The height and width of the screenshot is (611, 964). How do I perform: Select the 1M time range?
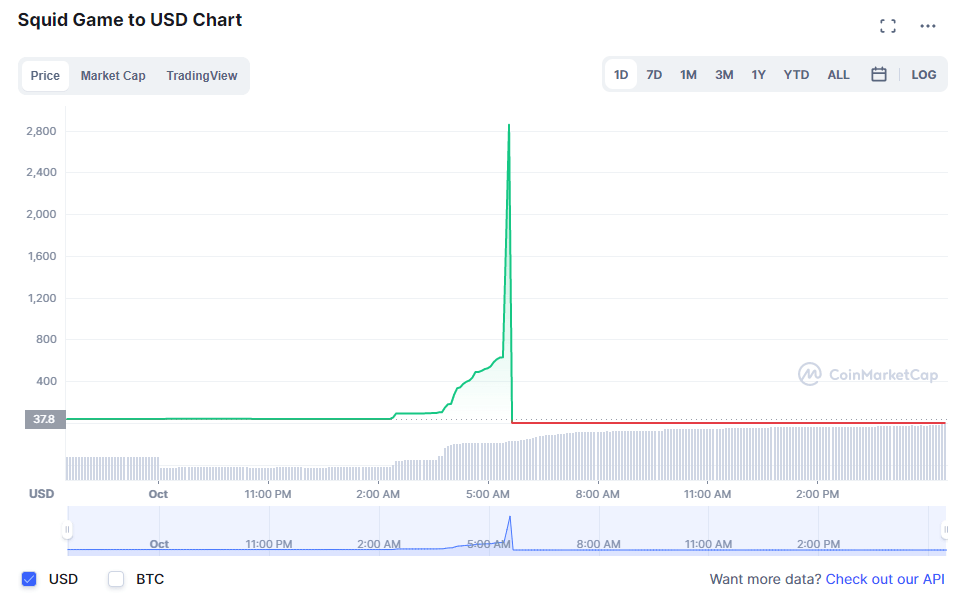(688, 74)
